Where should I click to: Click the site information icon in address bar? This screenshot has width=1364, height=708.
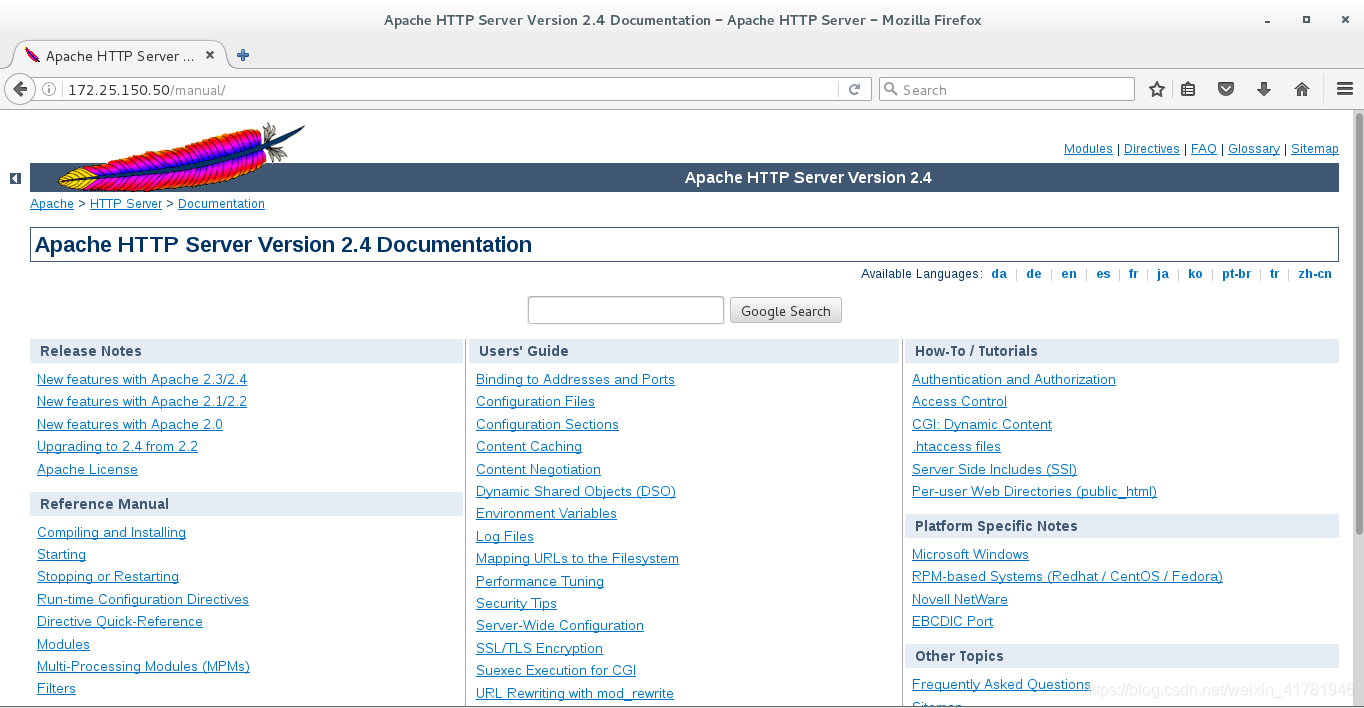coord(49,90)
